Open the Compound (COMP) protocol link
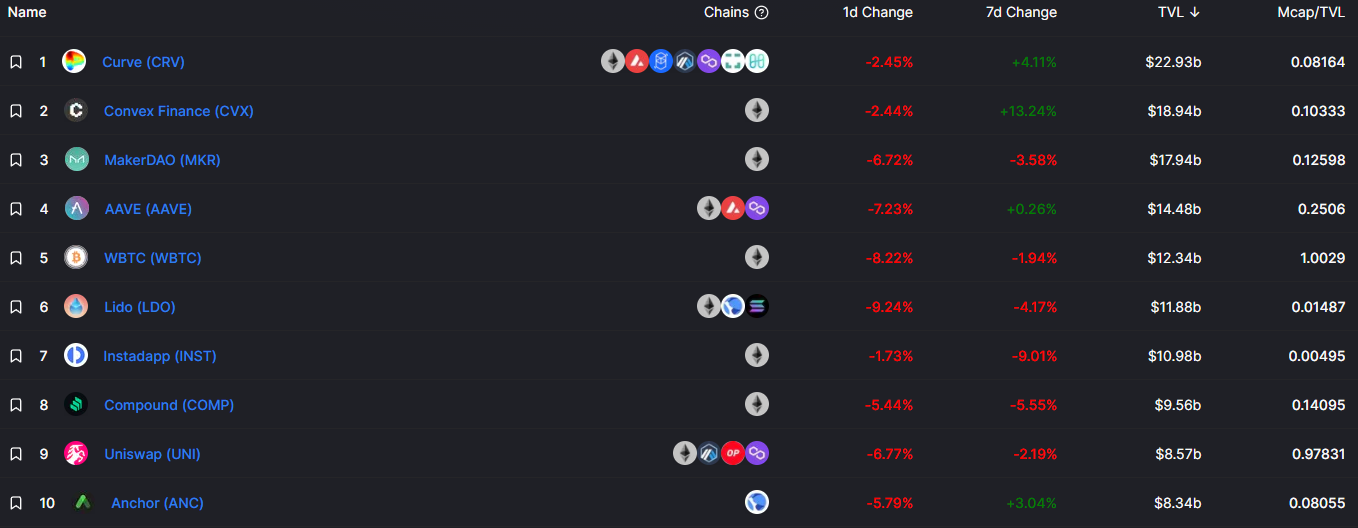 [x=169, y=405]
